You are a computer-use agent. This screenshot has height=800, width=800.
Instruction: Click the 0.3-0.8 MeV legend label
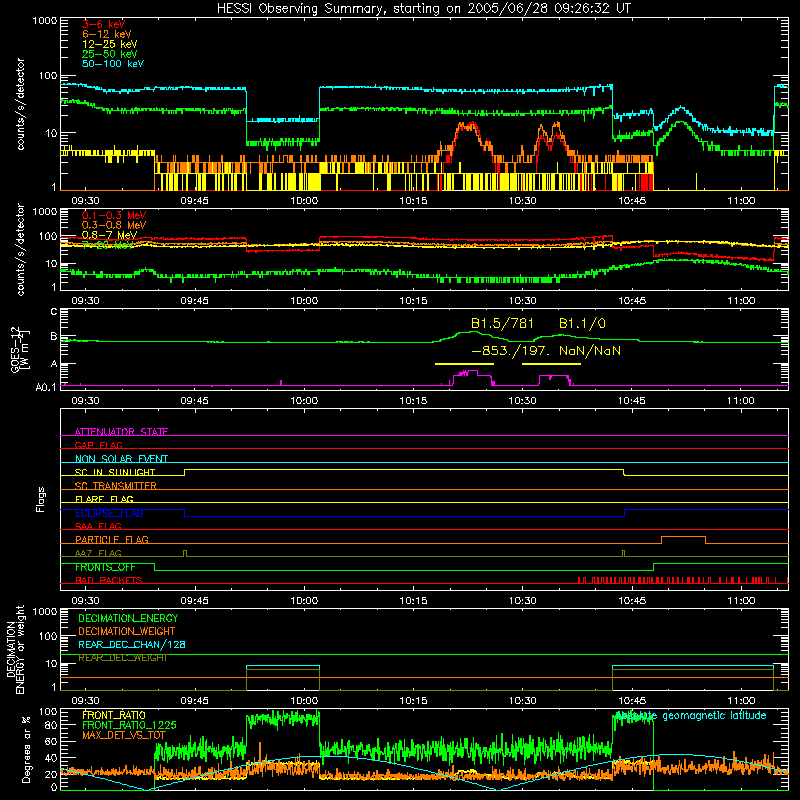pyautogui.click(x=114, y=225)
